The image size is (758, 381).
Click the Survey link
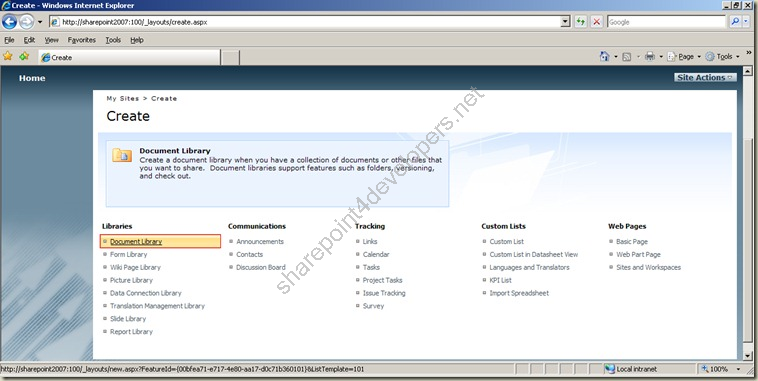[373, 306]
